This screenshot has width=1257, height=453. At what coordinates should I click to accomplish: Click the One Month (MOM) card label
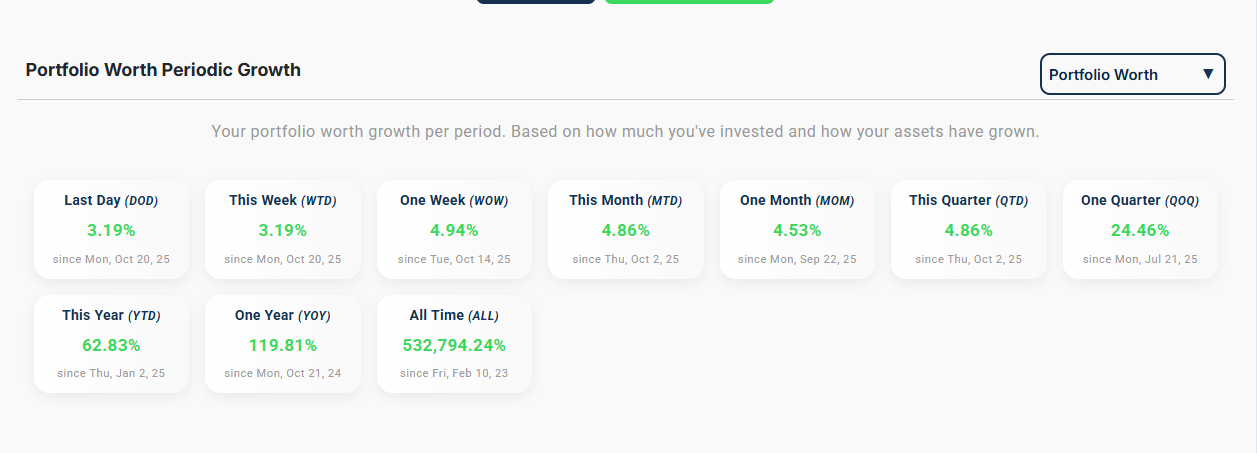click(797, 200)
